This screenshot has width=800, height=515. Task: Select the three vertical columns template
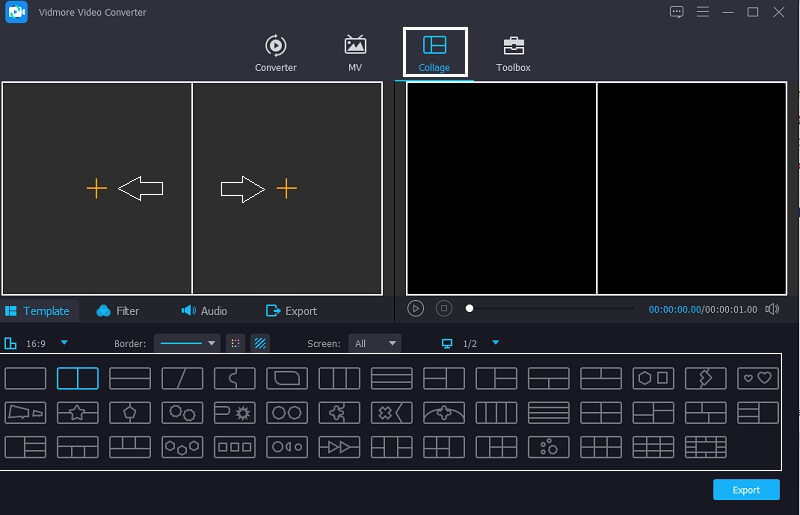point(339,378)
